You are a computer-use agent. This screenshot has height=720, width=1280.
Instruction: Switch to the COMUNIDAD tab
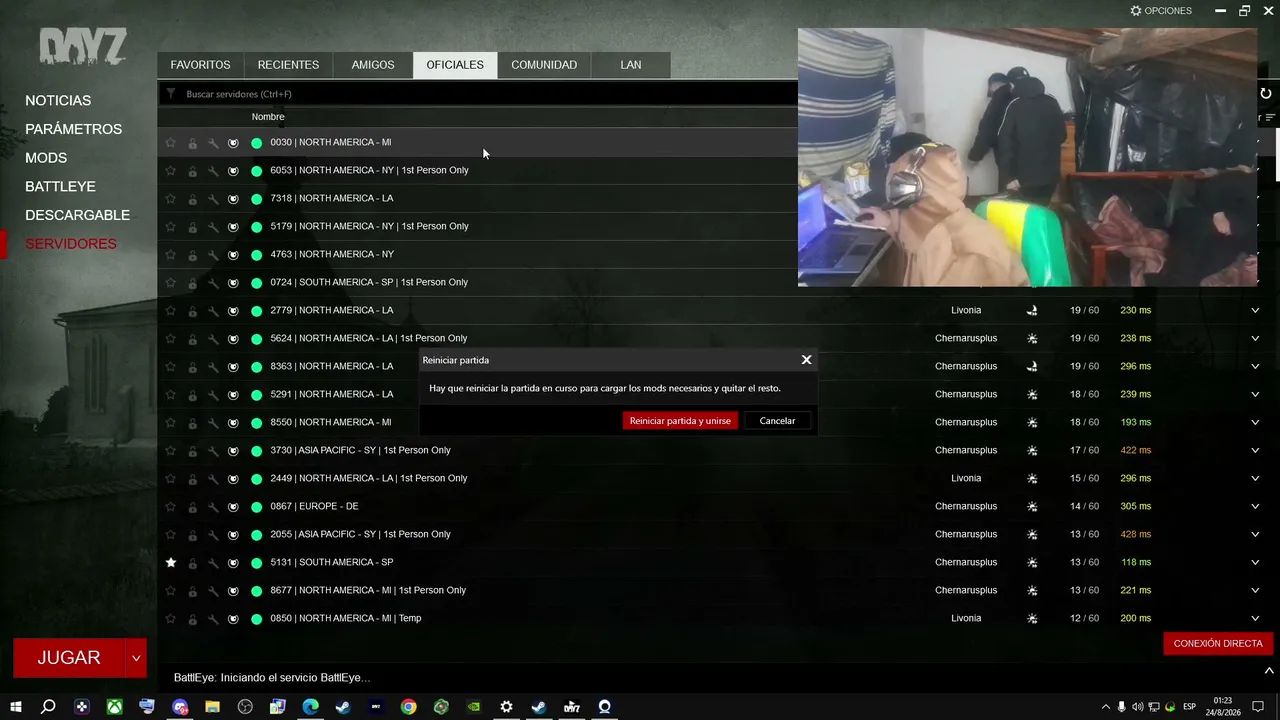click(x=544, y=65)
